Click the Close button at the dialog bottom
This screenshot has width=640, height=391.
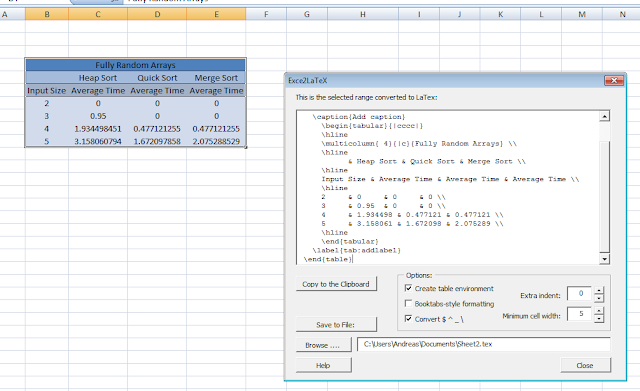(x=585, y=365)
